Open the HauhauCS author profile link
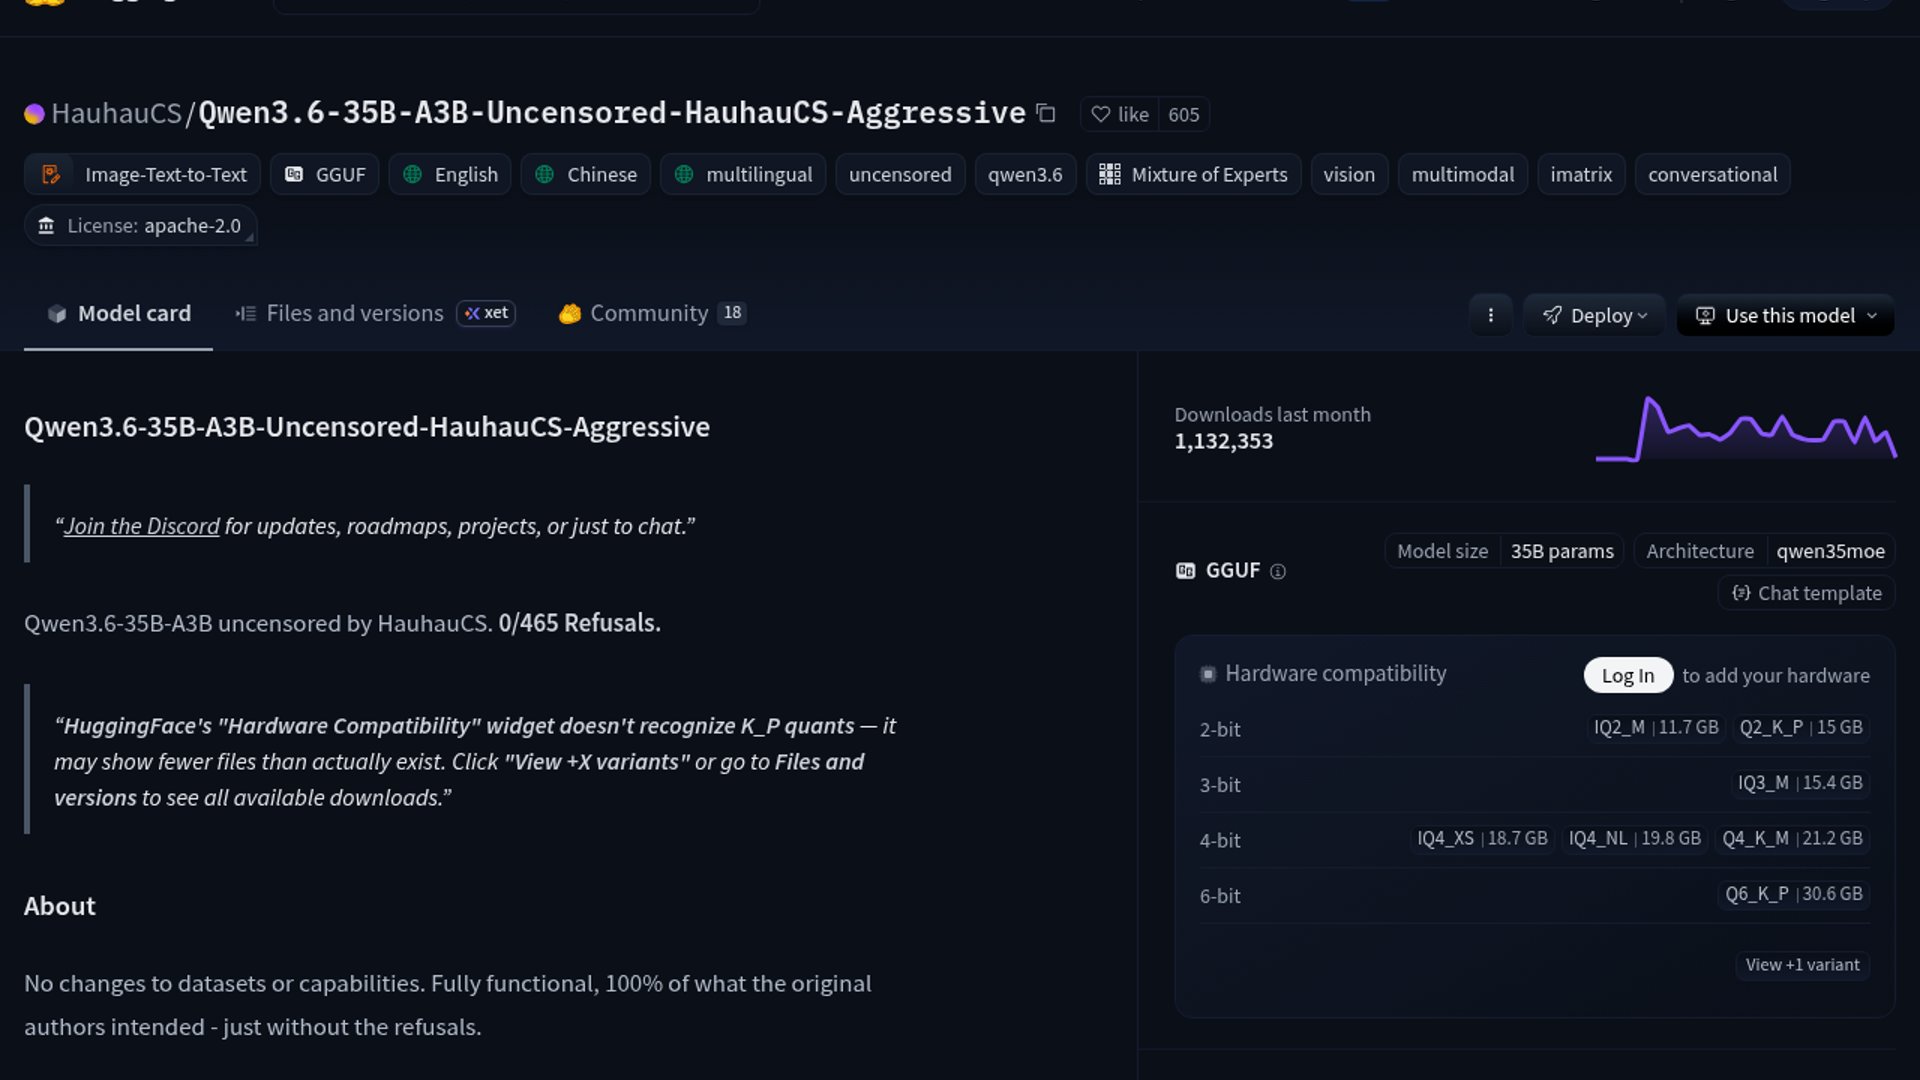 pos(116,113)
